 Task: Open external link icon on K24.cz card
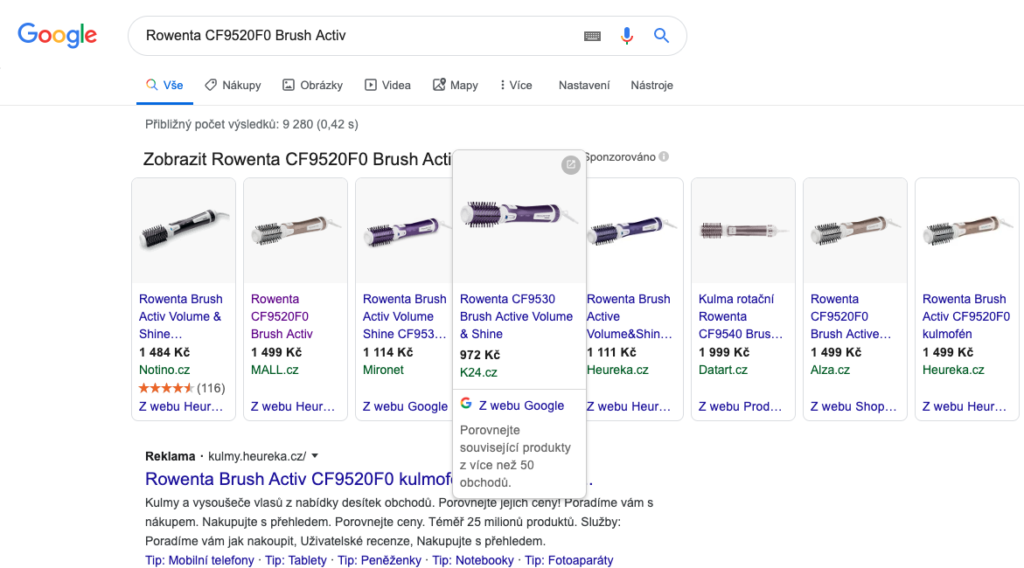(x=571, y=165)
